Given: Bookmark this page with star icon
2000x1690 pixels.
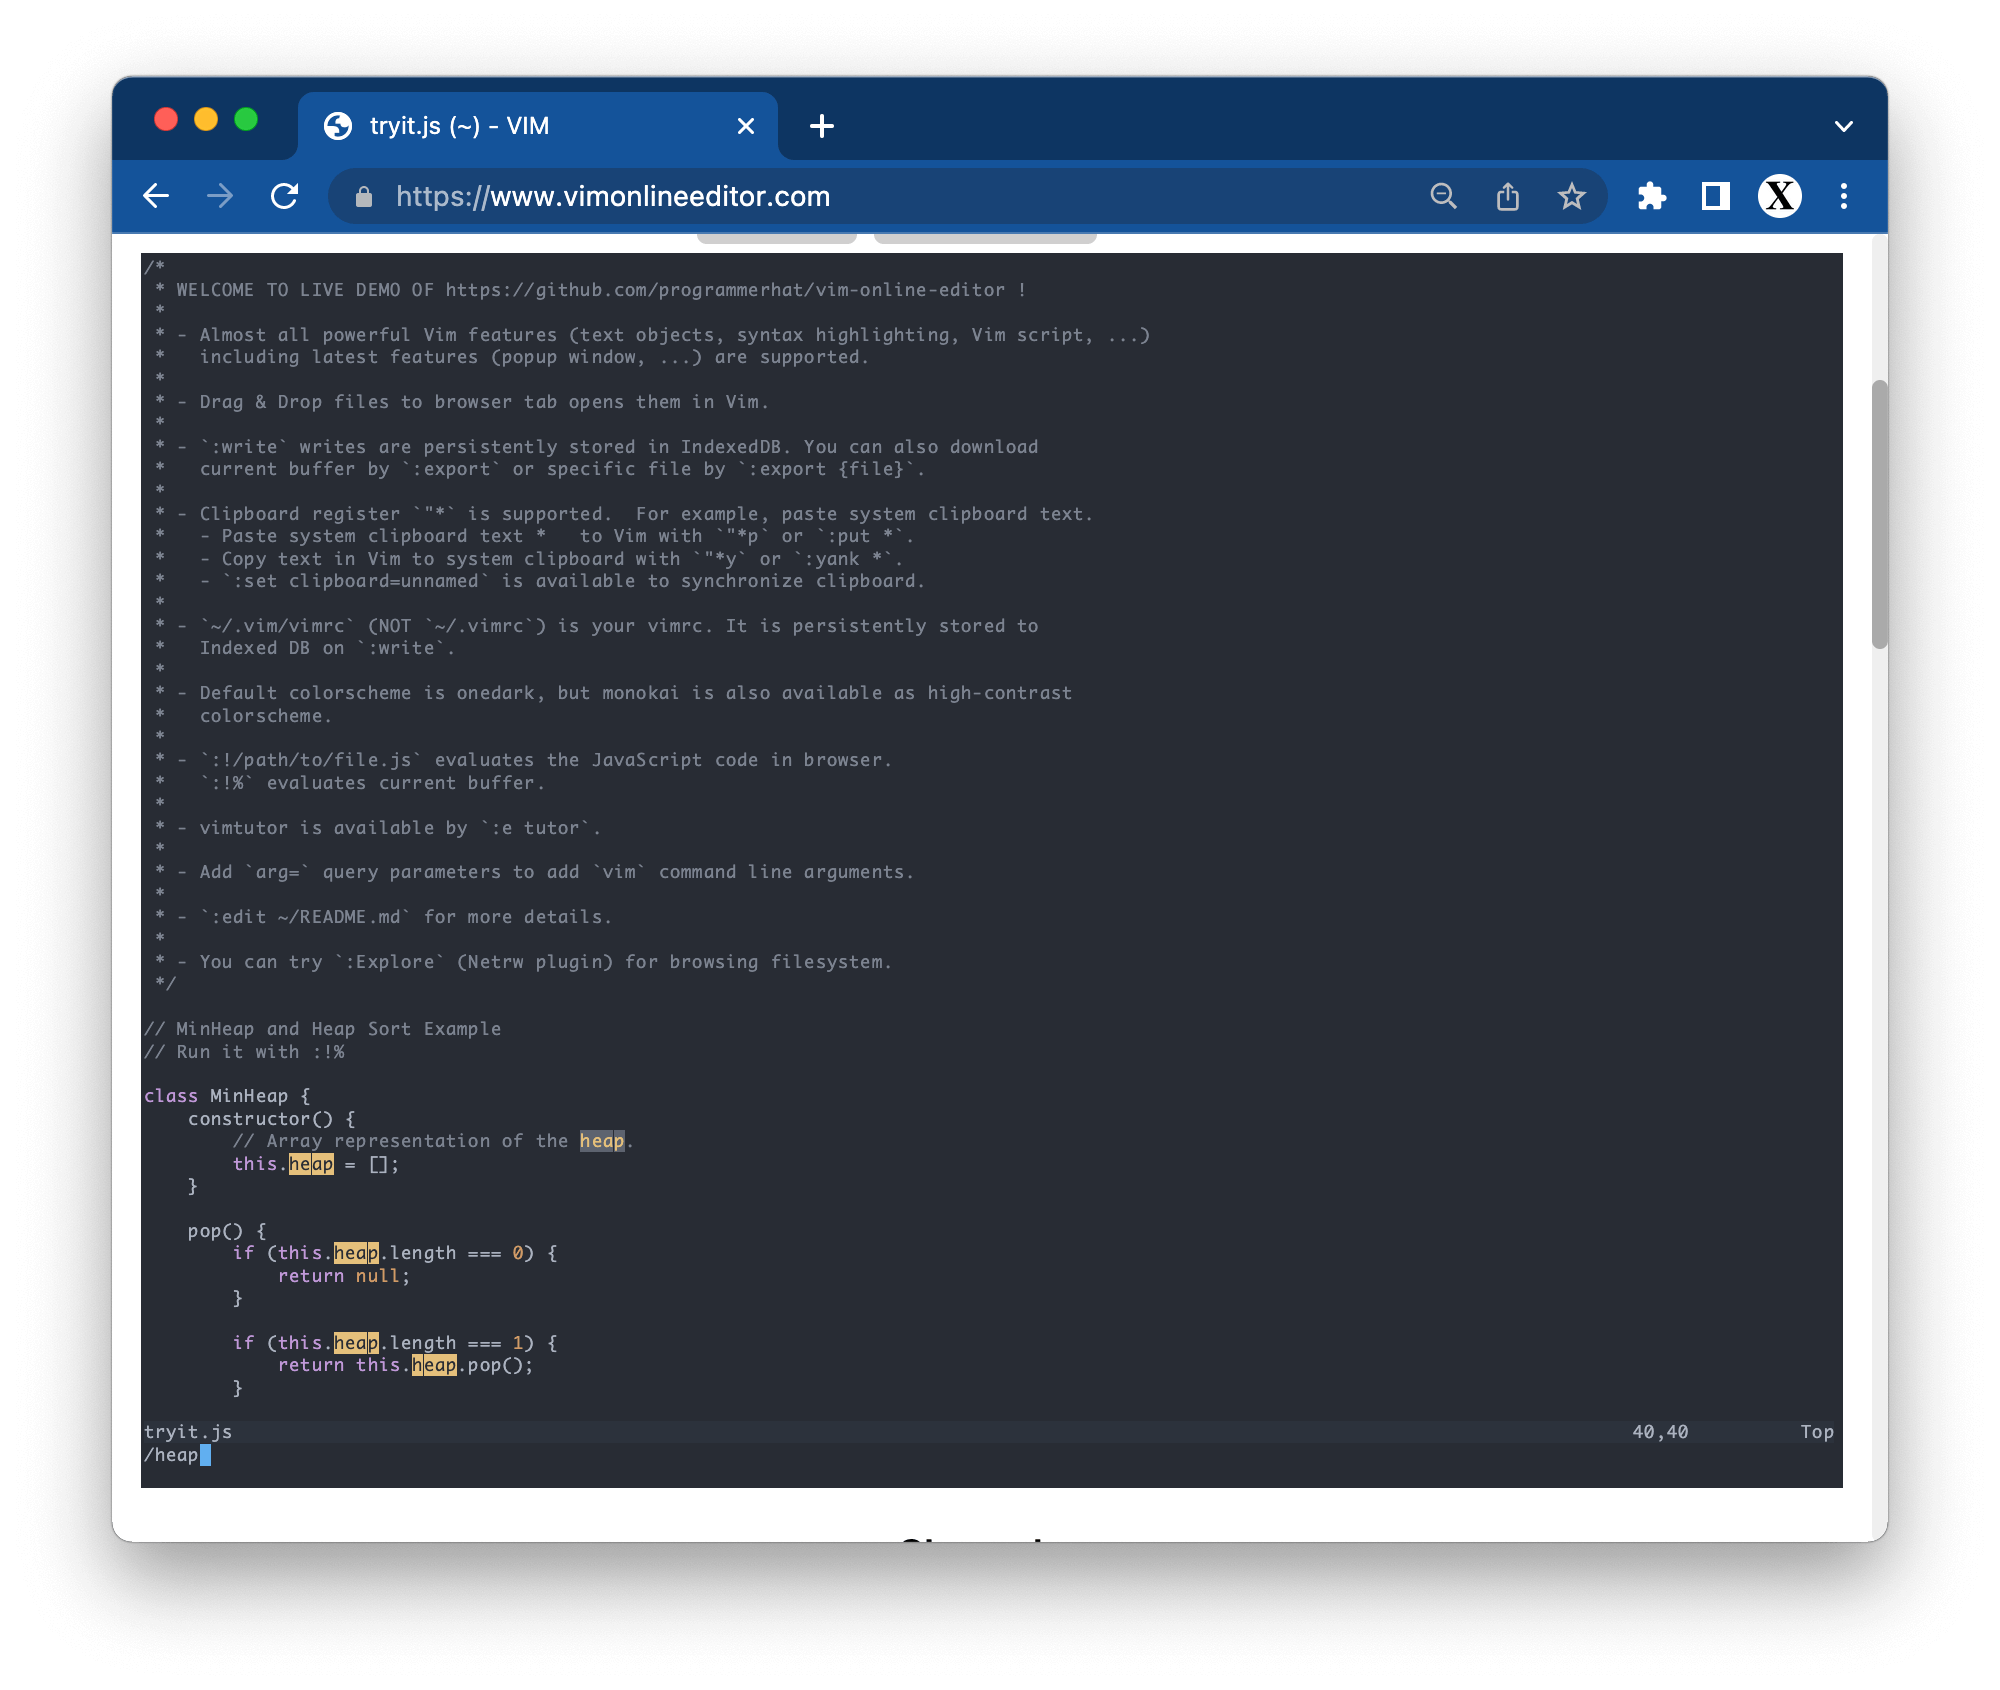Looking at the screenshot, I should [x=1571, y=196].
